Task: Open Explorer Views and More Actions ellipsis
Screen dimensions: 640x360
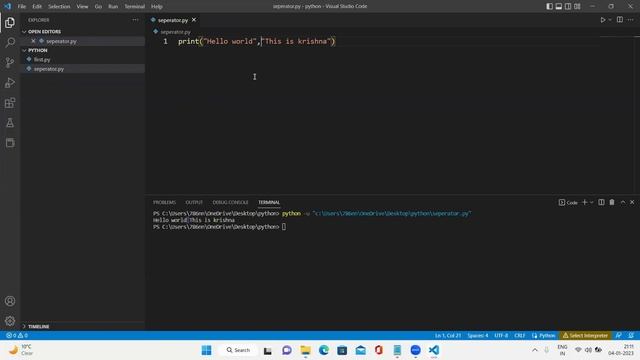Action: 135,20
